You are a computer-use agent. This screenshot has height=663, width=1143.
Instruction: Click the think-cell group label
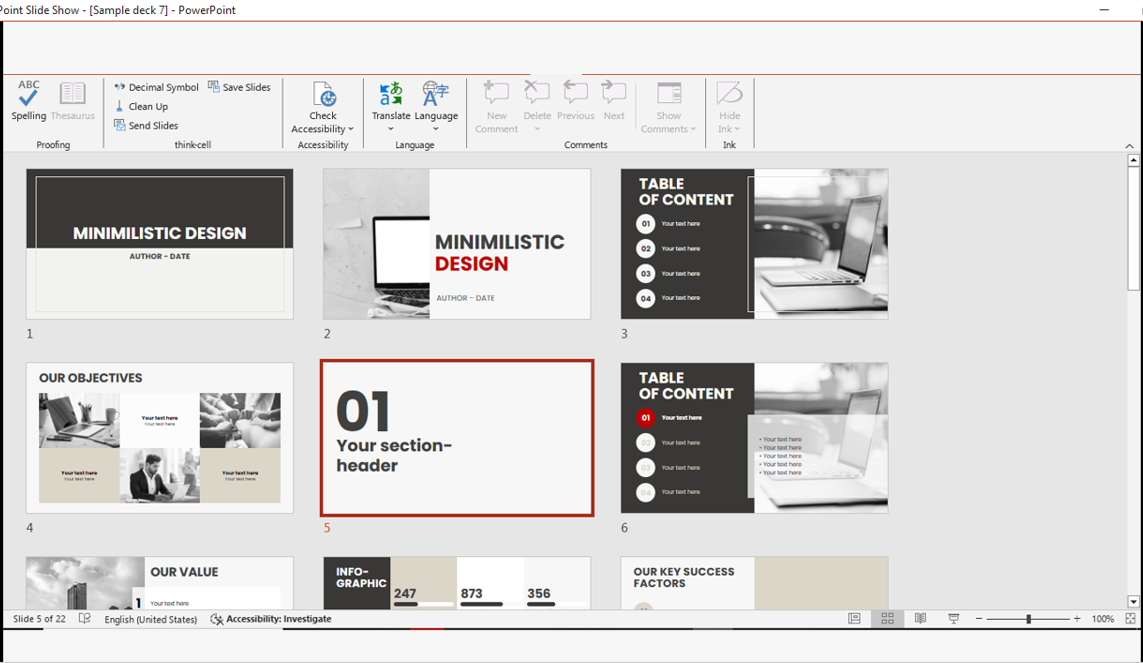192,145
